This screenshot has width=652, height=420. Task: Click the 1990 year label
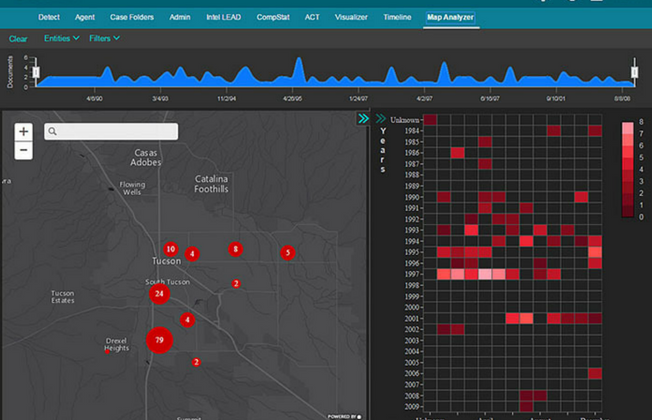pyautogui.click(x=412, y=197)
